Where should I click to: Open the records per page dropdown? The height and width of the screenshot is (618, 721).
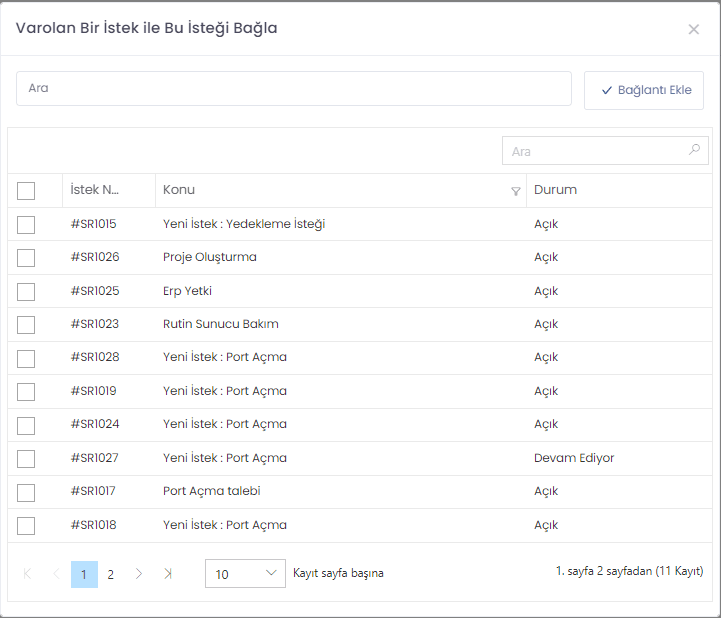[245, 573]
